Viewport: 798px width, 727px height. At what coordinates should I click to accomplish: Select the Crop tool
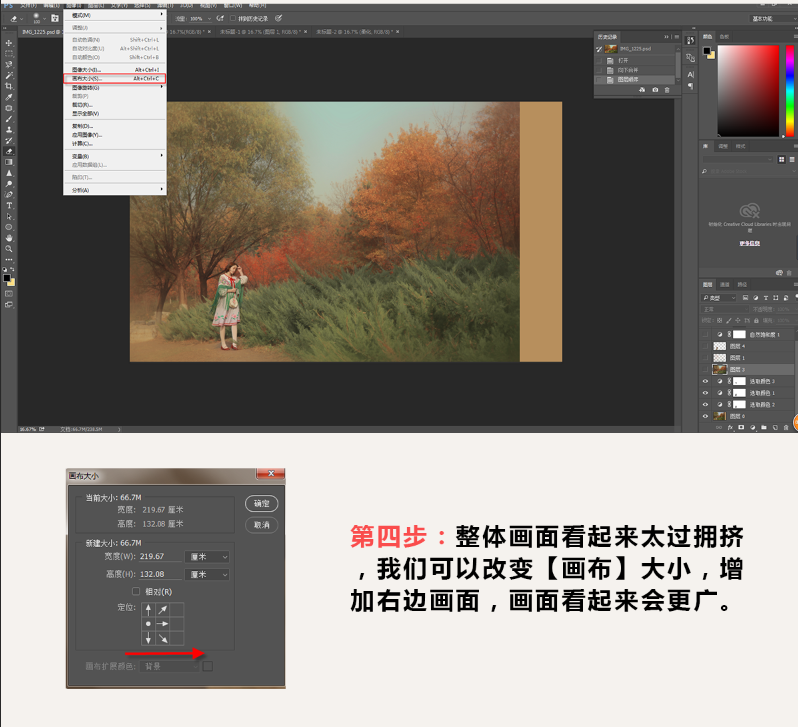[x=9, y=86]
